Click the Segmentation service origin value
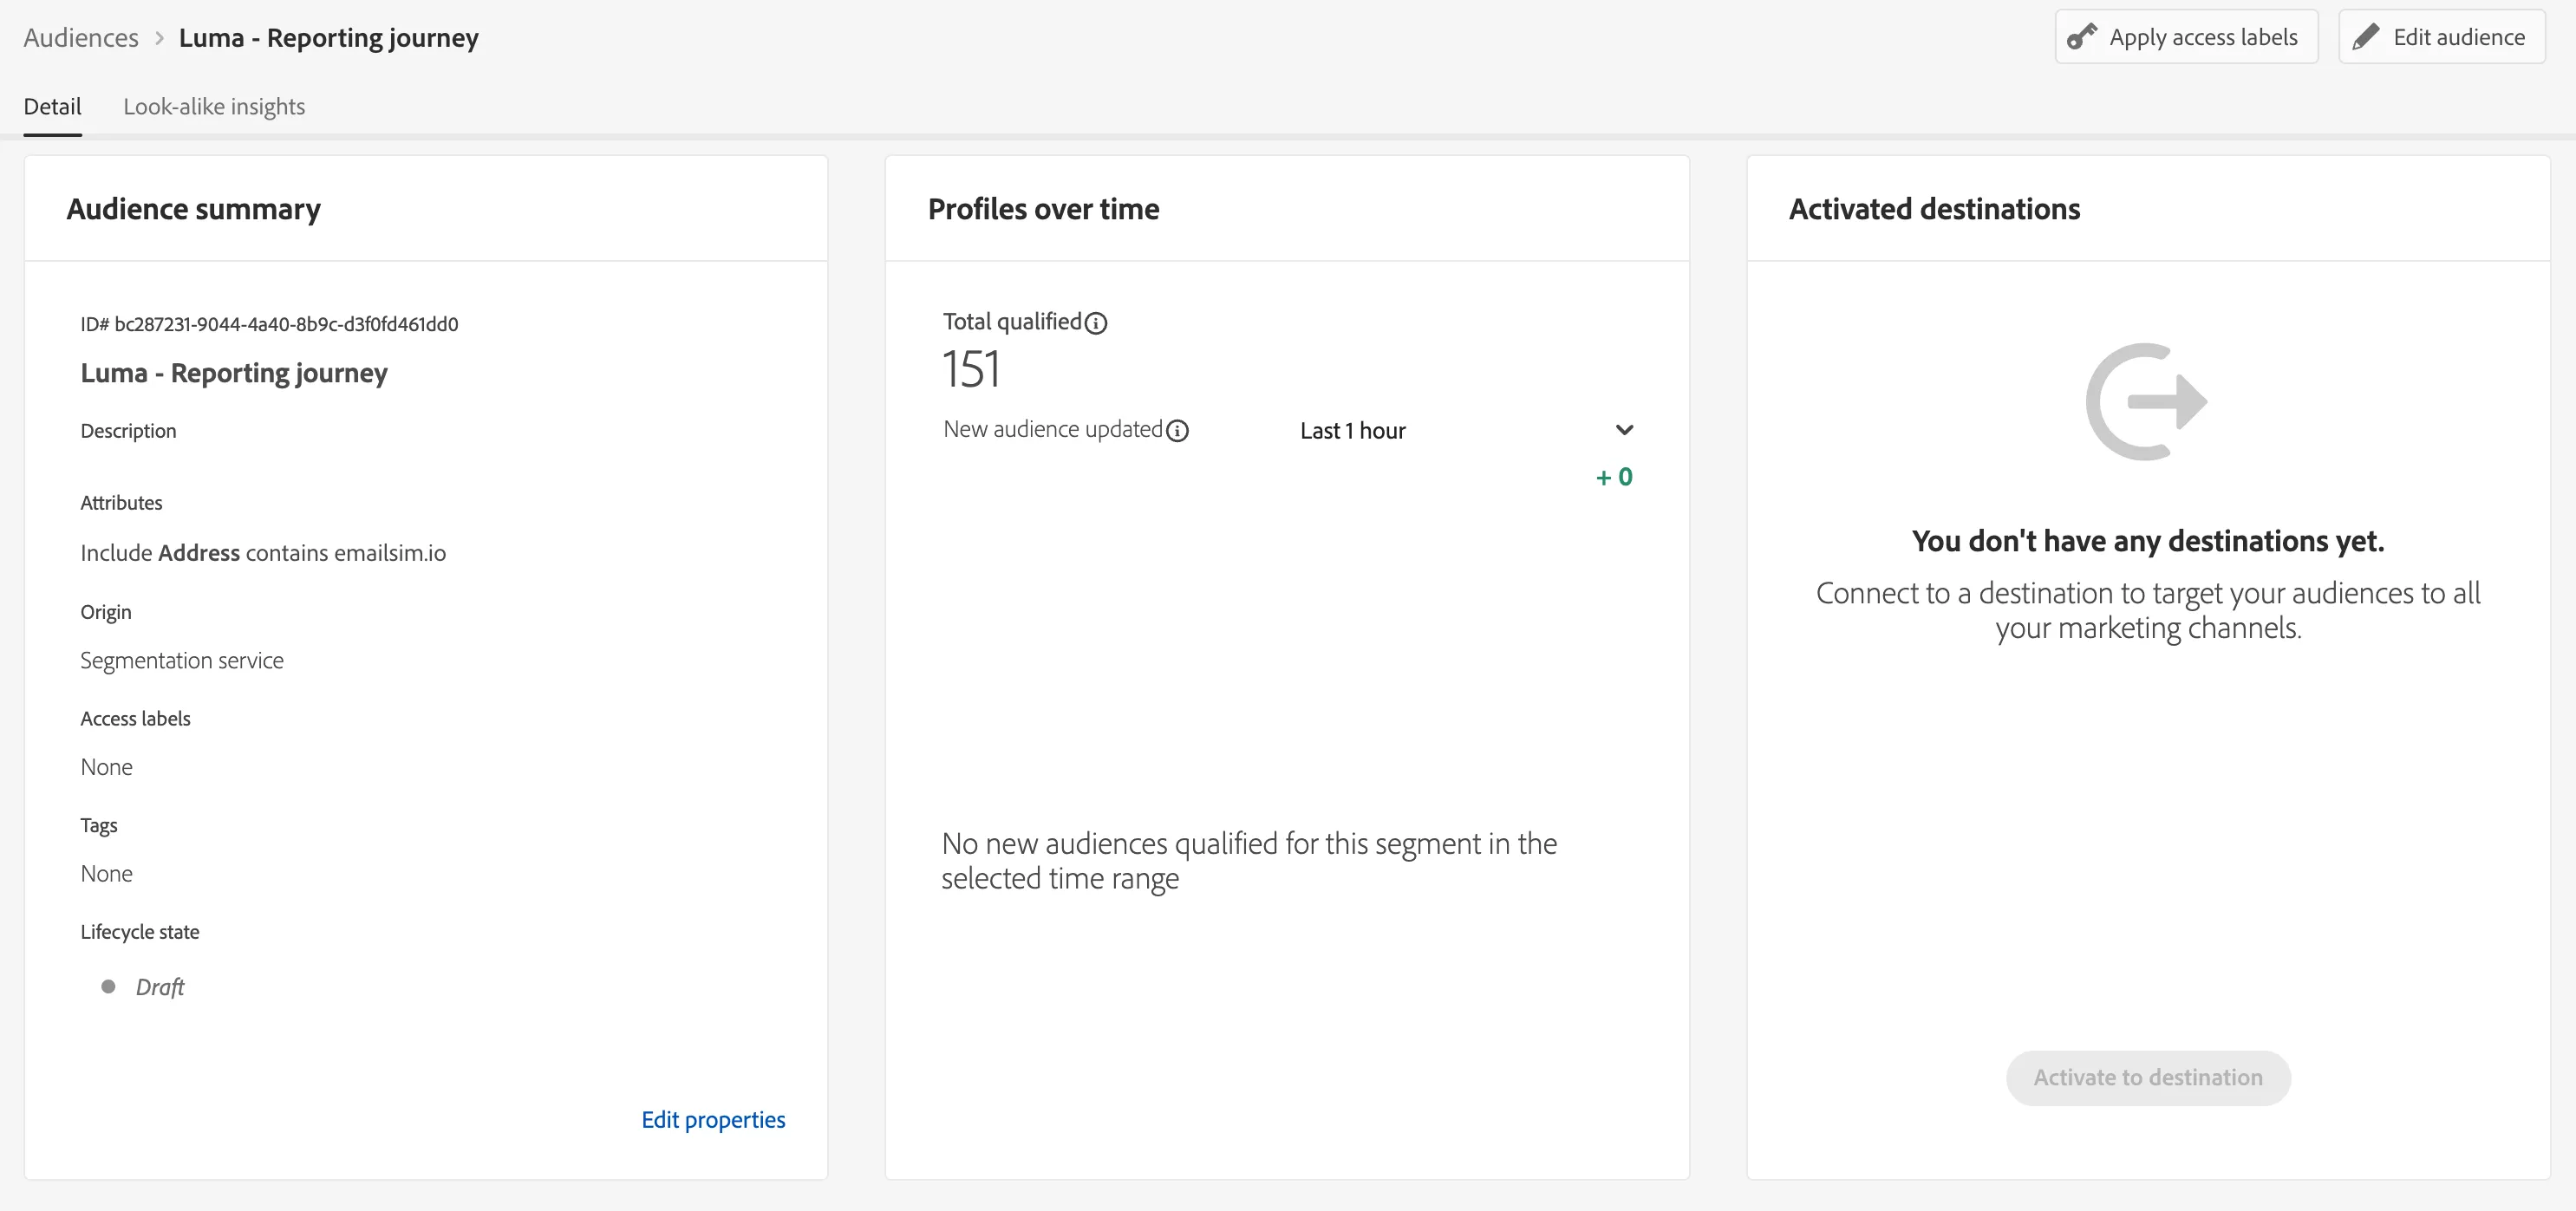This screenshot has width=2576, height=1211. pos(182,661)
